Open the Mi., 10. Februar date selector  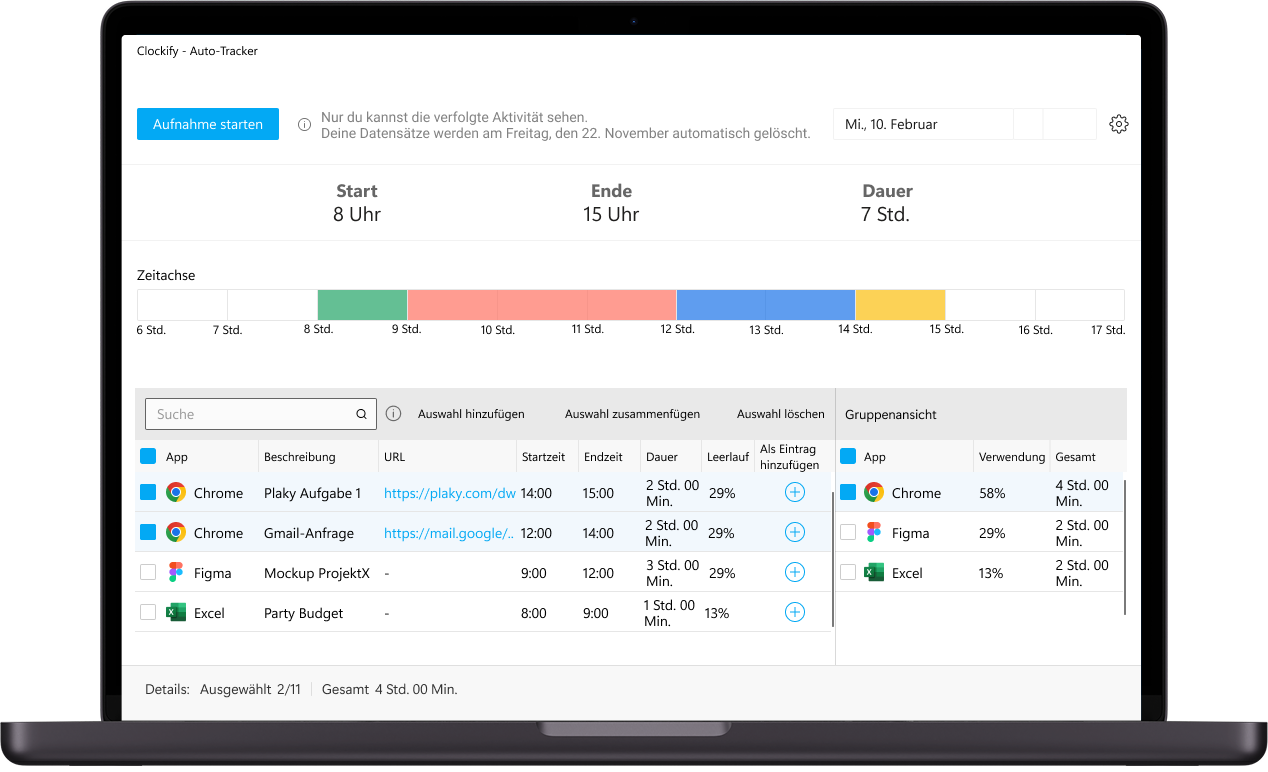pos(920,123)
